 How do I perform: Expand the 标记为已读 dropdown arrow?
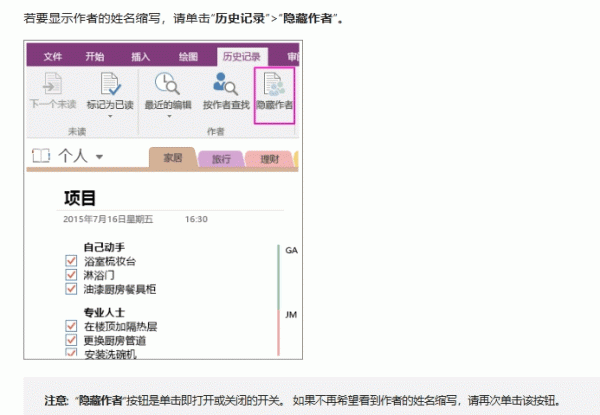[x=110, y=116]
